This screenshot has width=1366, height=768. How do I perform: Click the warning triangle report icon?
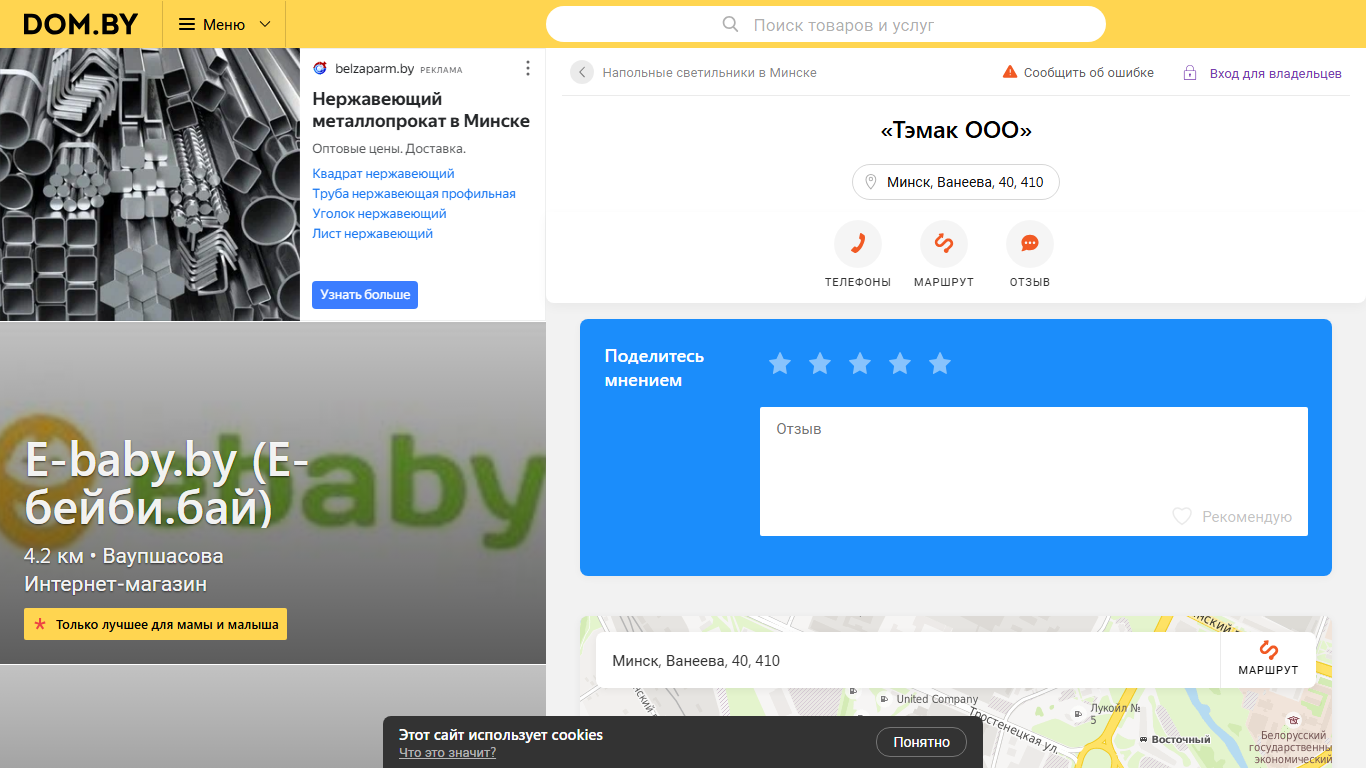click(1010, 72)
